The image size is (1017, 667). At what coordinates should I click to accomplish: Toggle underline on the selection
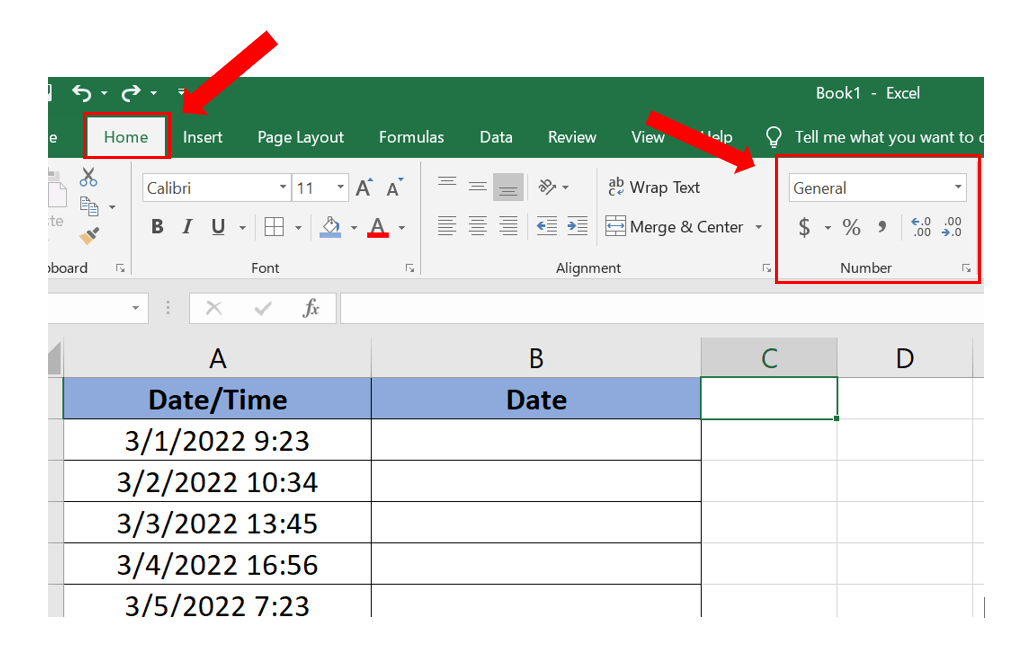pos(217,227)
